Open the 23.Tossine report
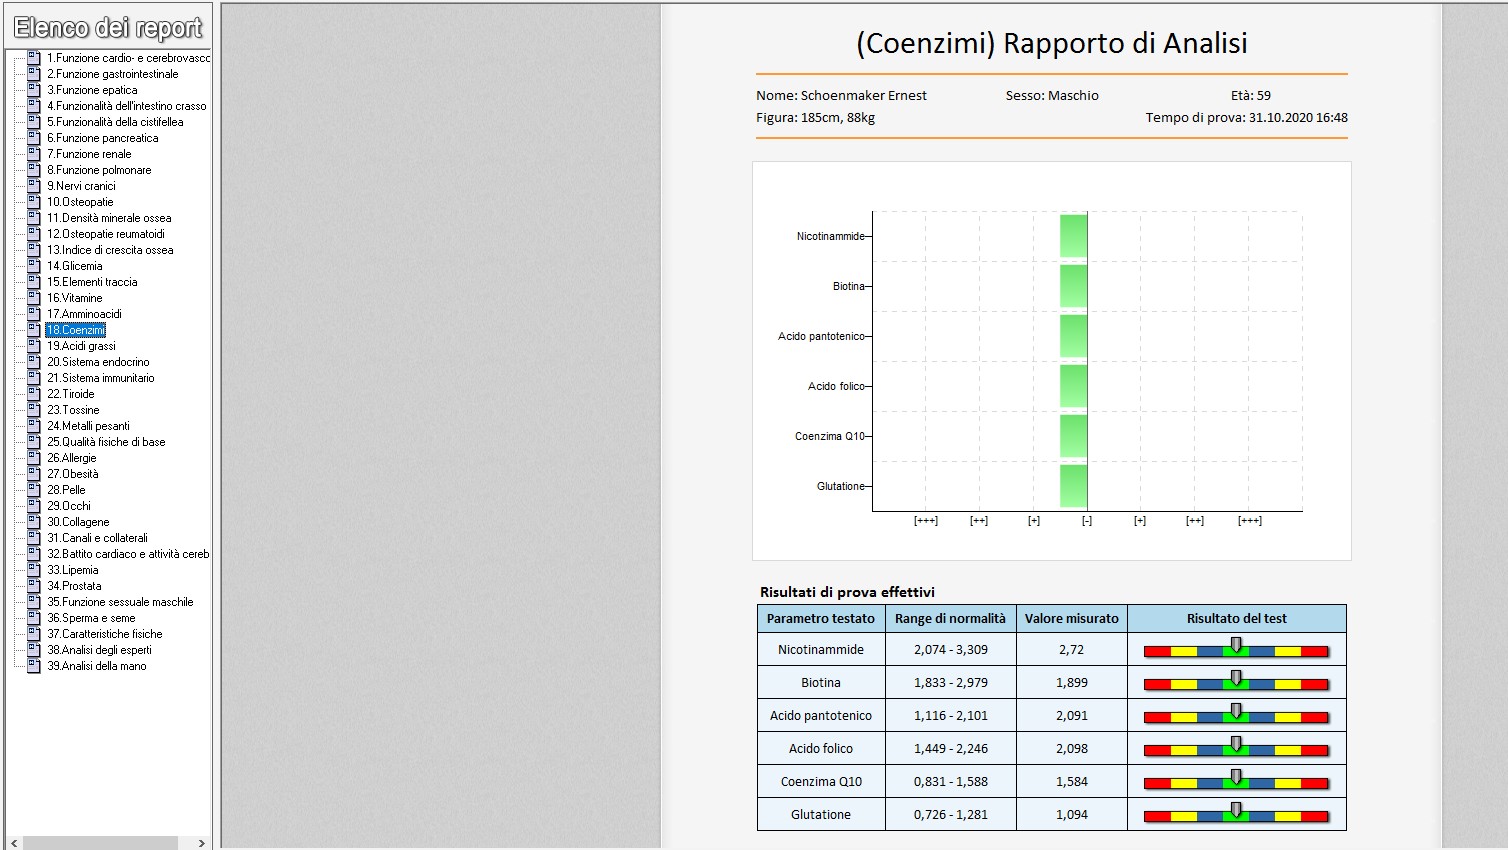 73,410
